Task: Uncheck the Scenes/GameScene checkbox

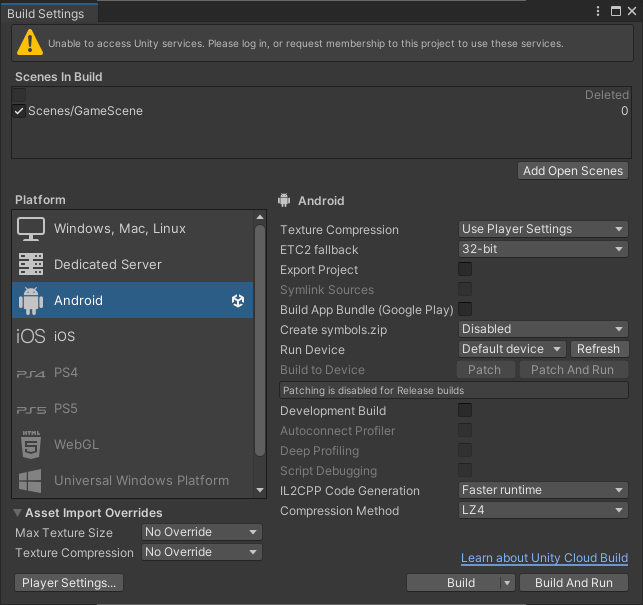Action: pyautogui.click(x=19, y=111)
